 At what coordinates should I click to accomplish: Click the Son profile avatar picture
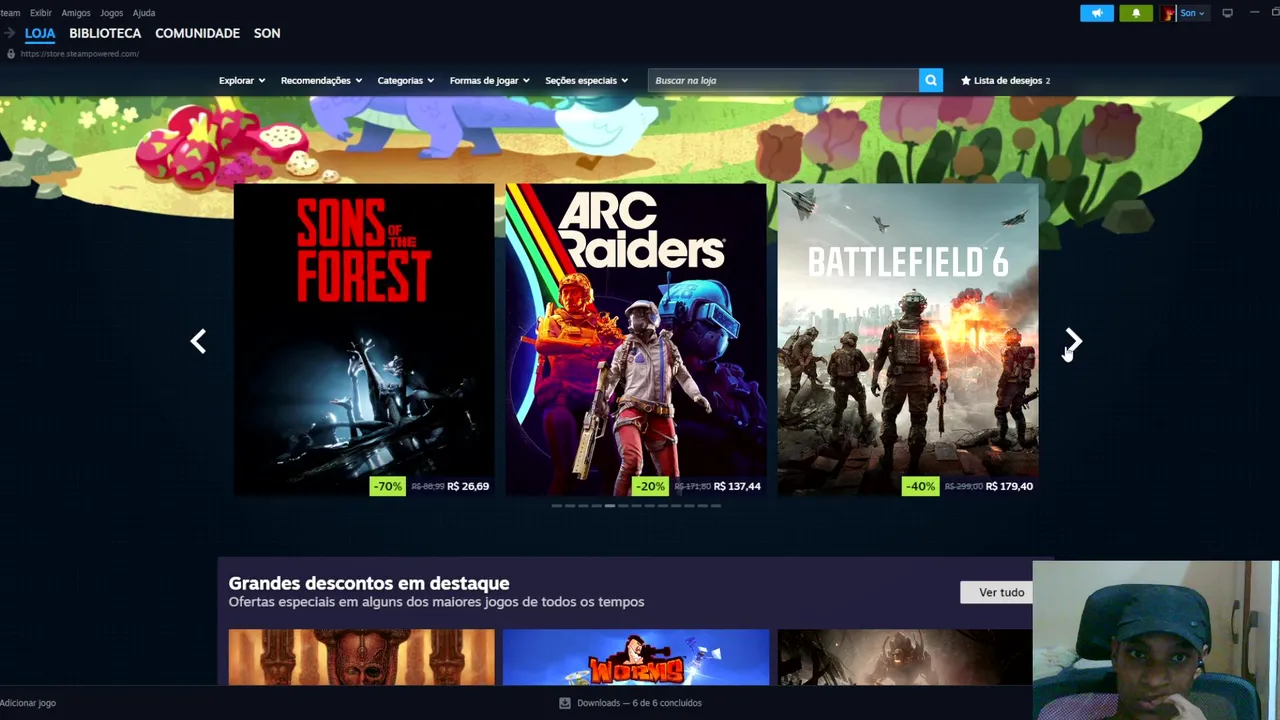[1168, 13]
